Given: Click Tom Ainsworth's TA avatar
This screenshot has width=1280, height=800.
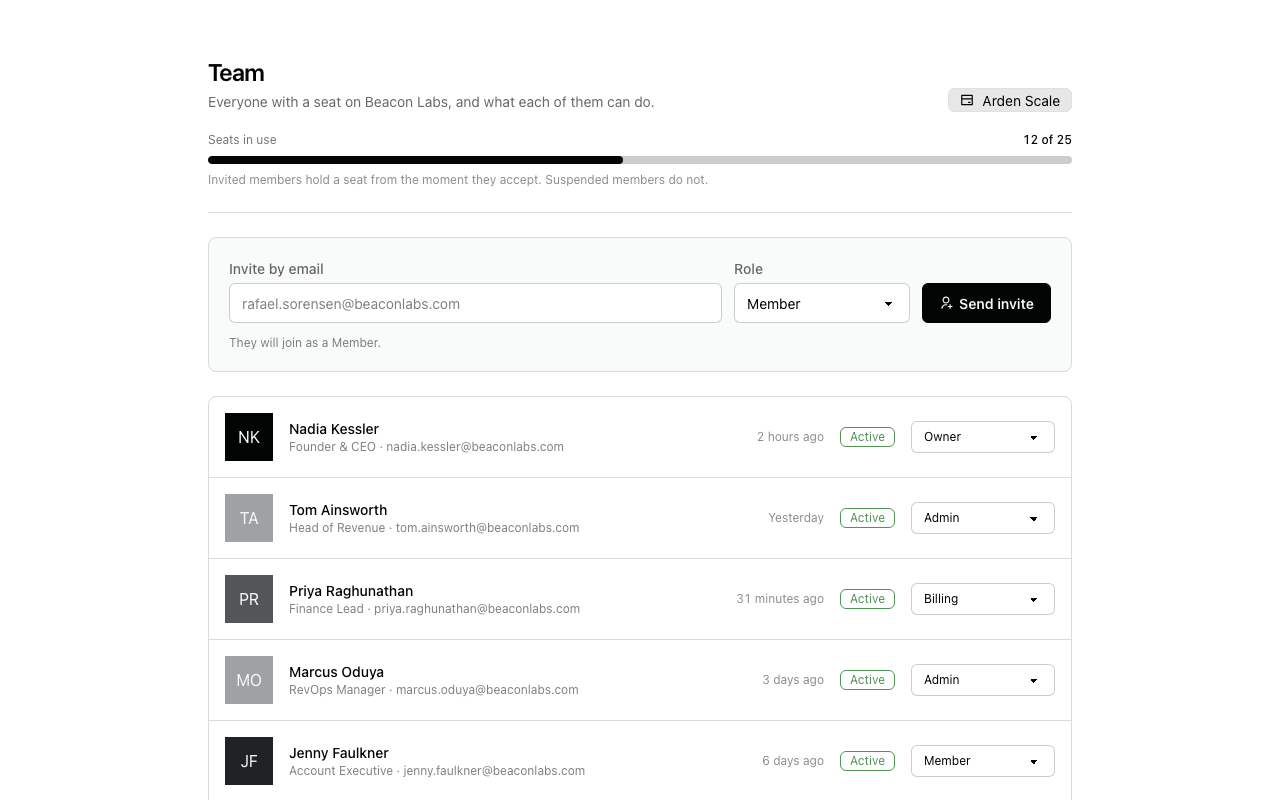Looking at the screenshot, I should pyautogui.click(x=249, y=518).
